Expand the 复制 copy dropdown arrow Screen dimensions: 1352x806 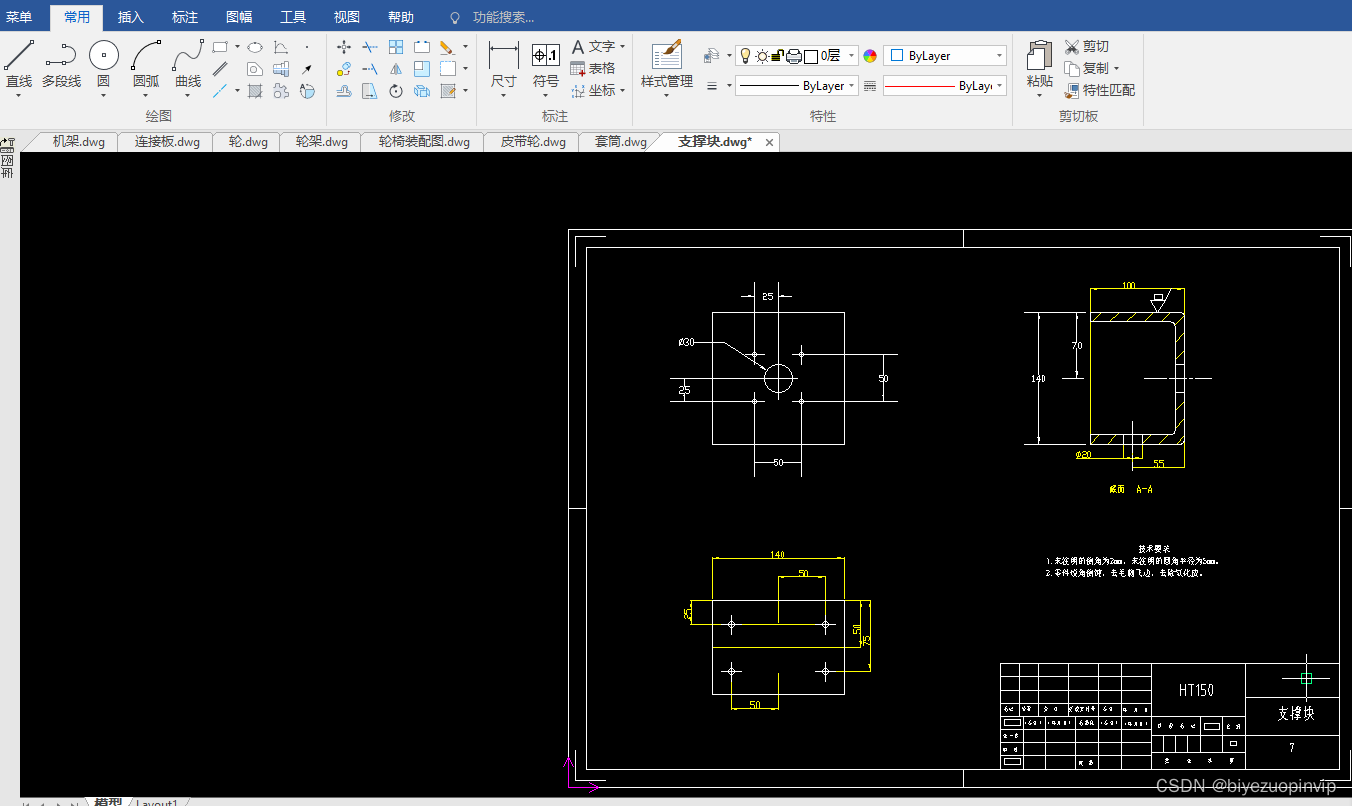point(1116,68)
